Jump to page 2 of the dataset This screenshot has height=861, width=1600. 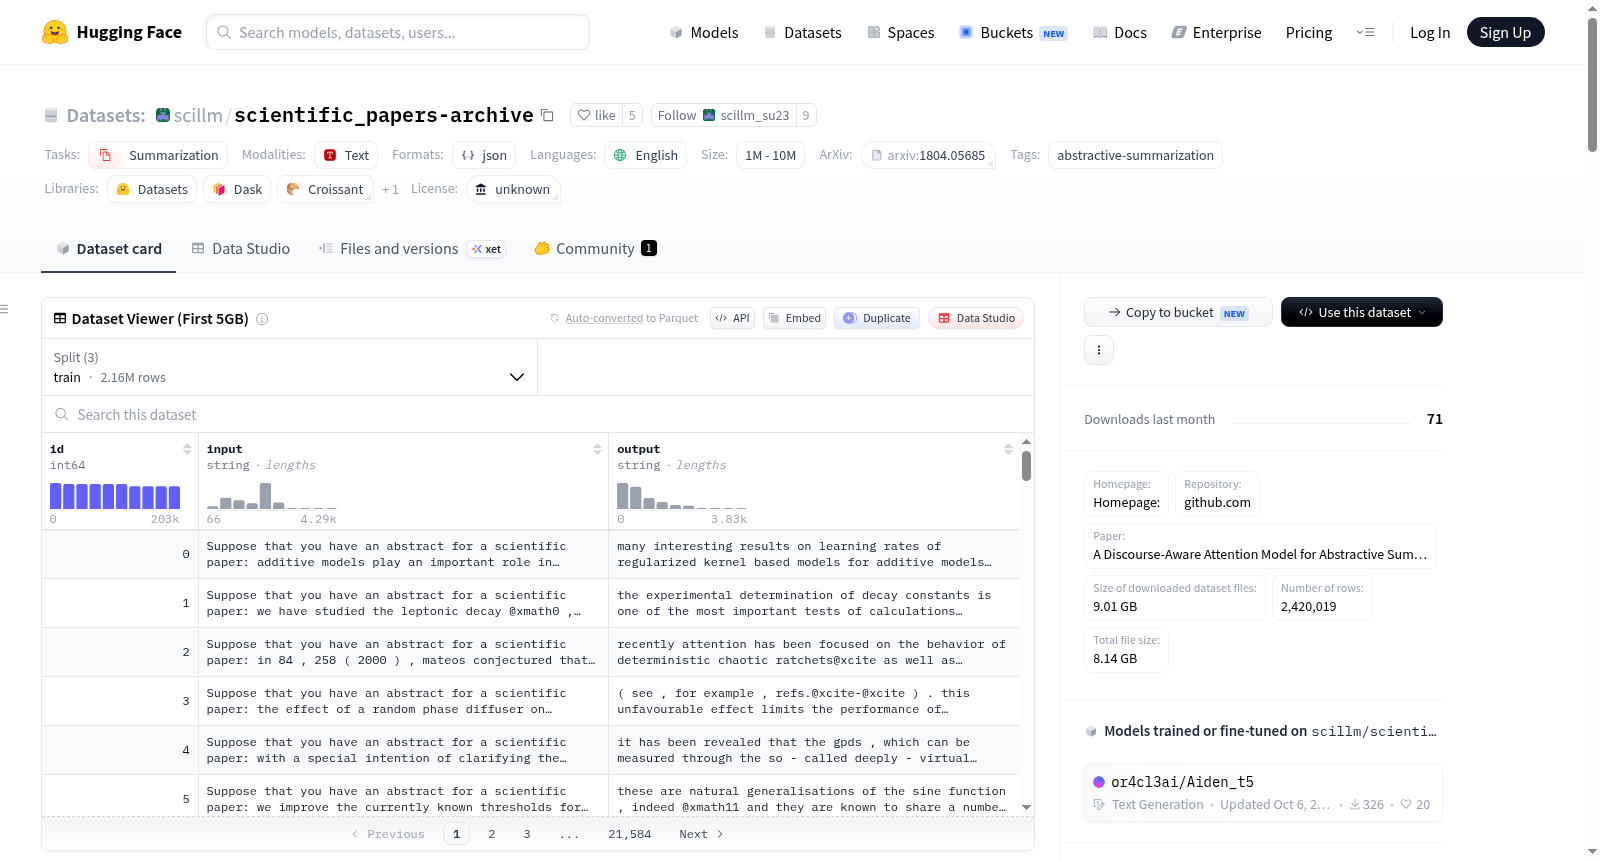click(x=491, y=834)
